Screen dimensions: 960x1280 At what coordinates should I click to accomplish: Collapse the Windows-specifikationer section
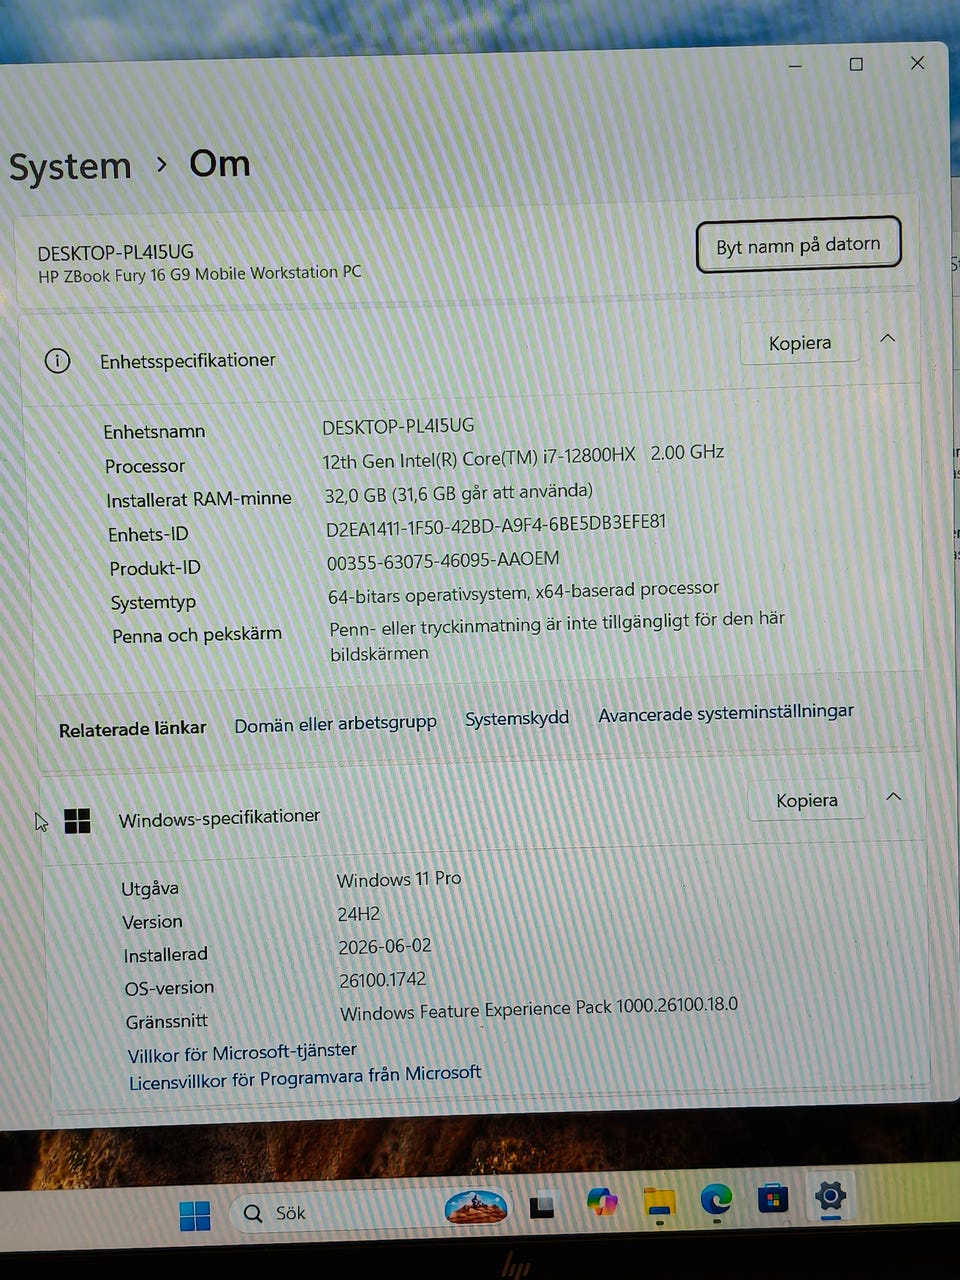tap(894, 797)
